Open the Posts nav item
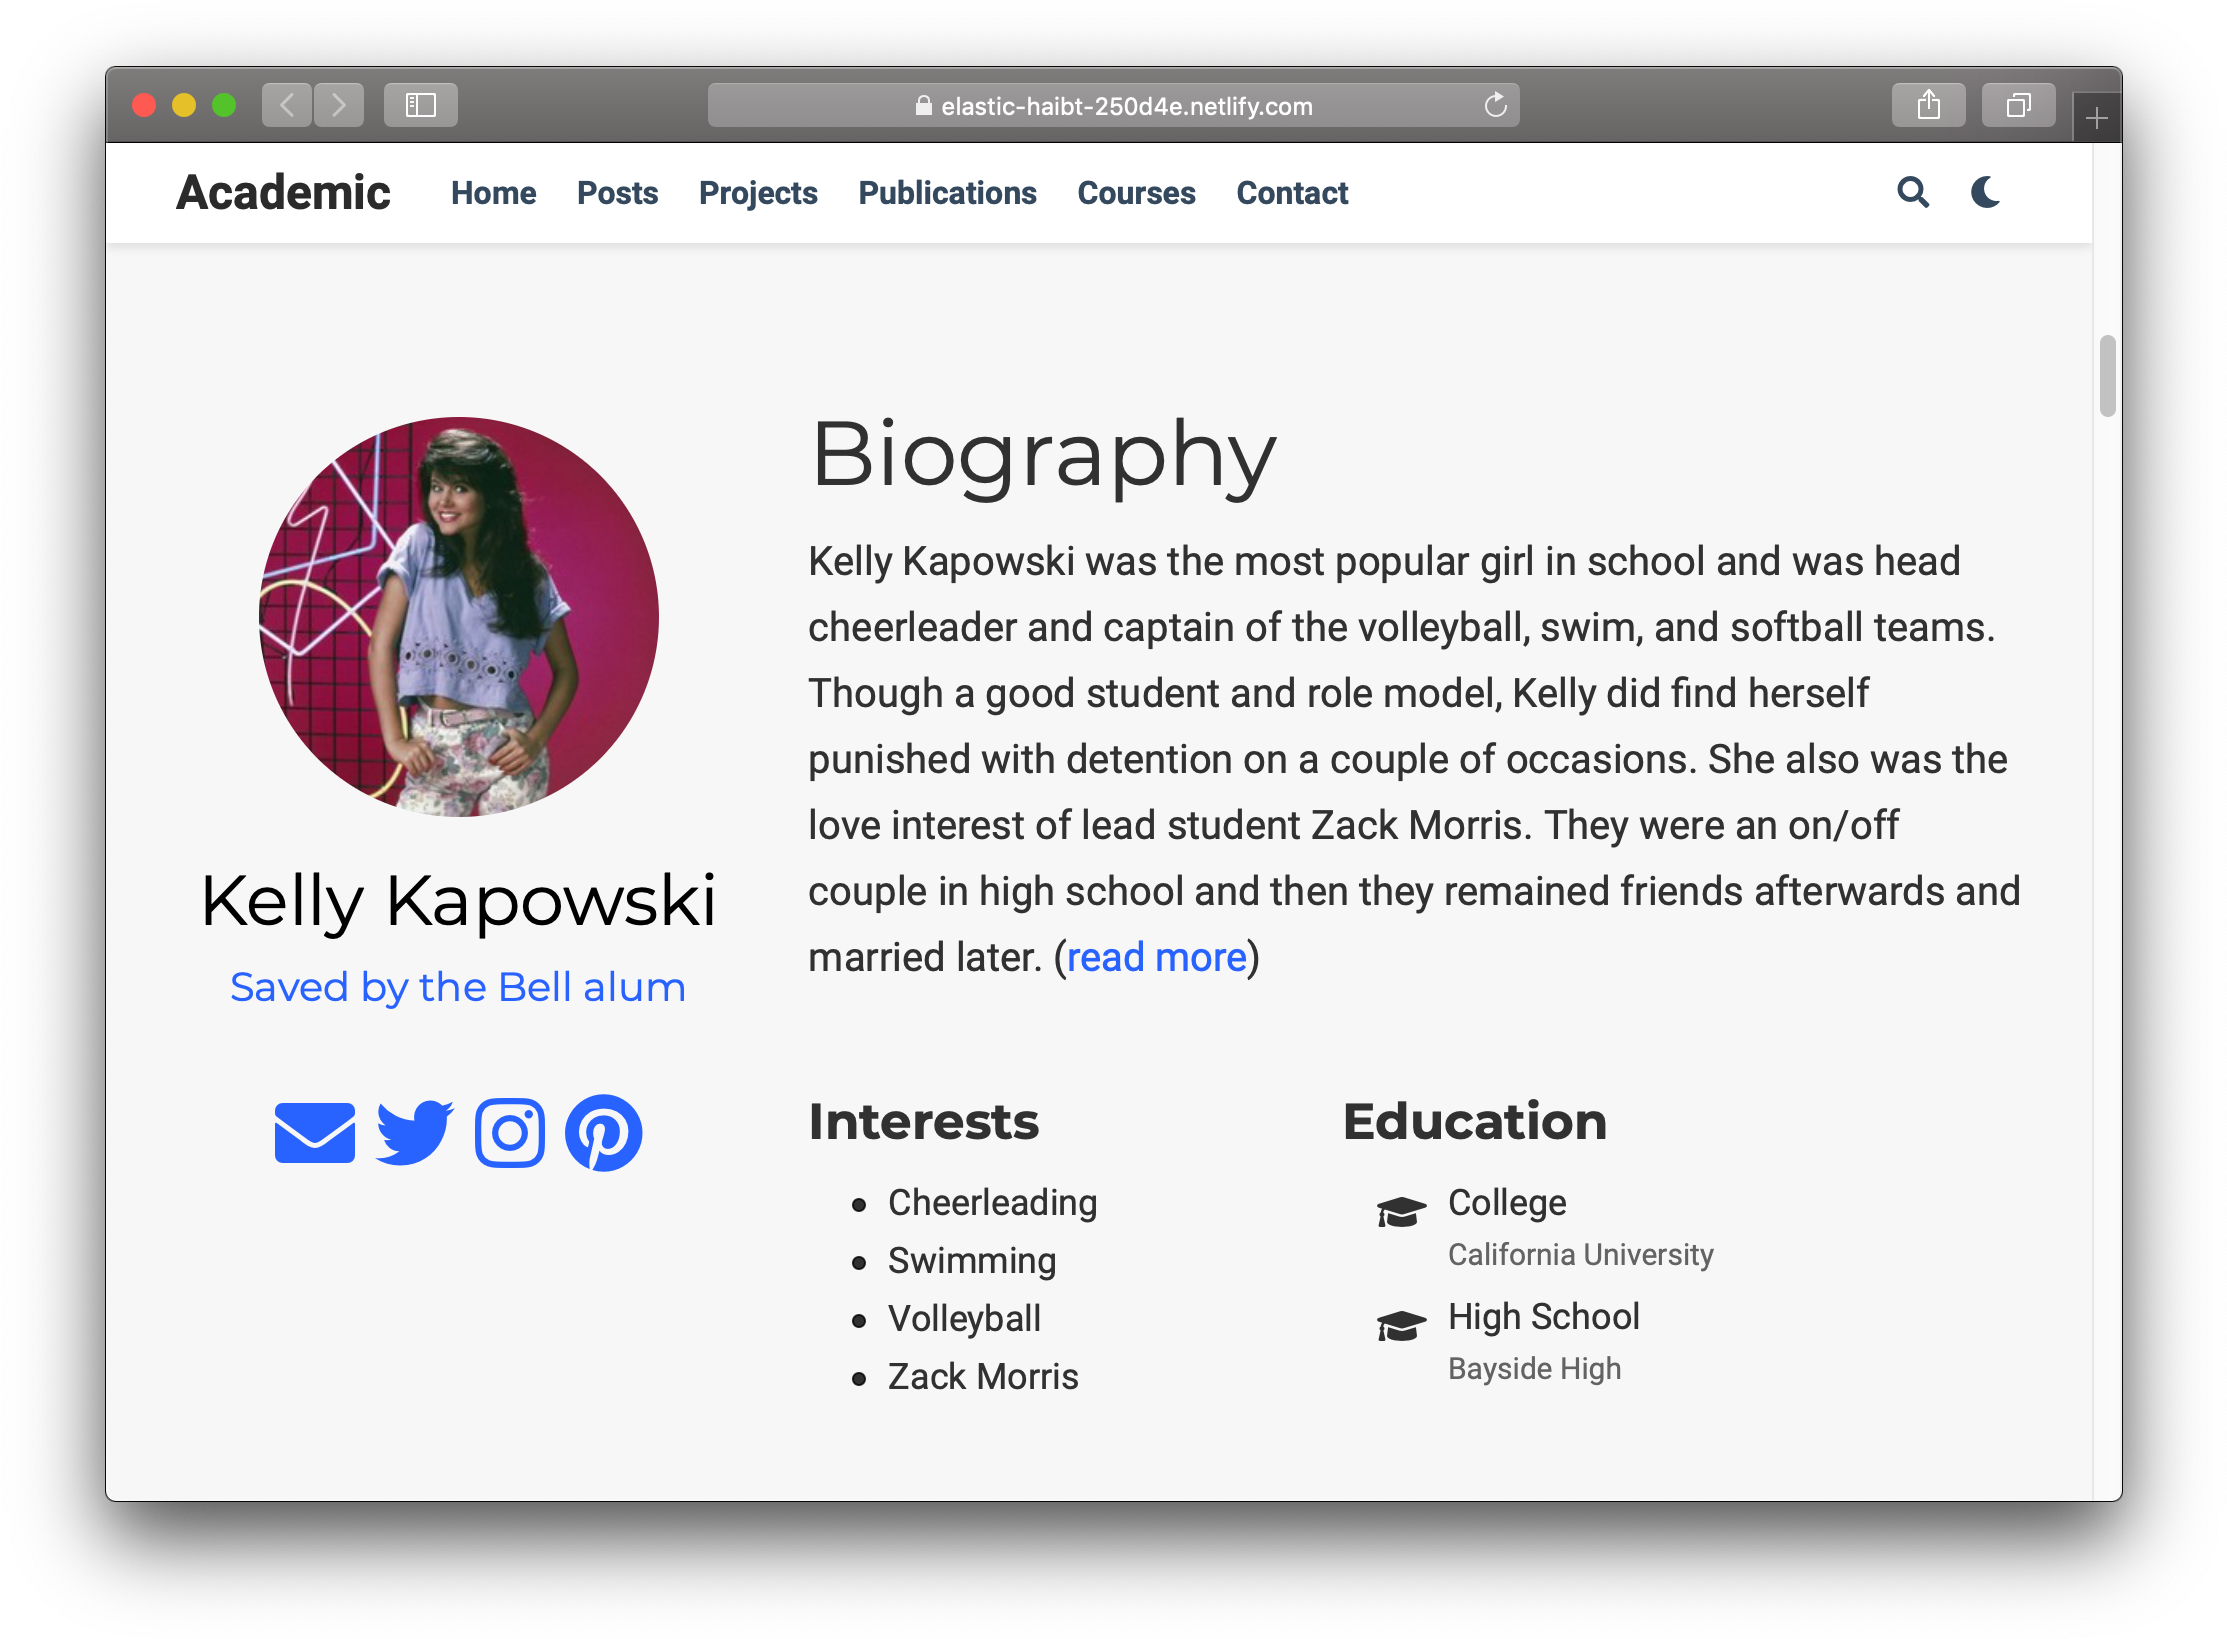 (617, 193)
